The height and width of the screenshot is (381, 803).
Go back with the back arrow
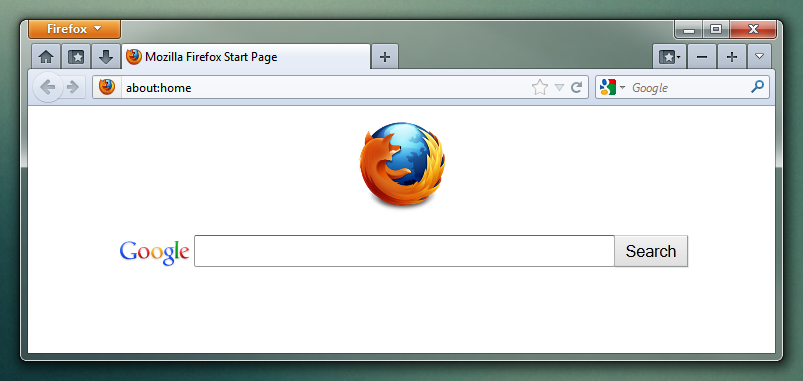pos(48,88)
